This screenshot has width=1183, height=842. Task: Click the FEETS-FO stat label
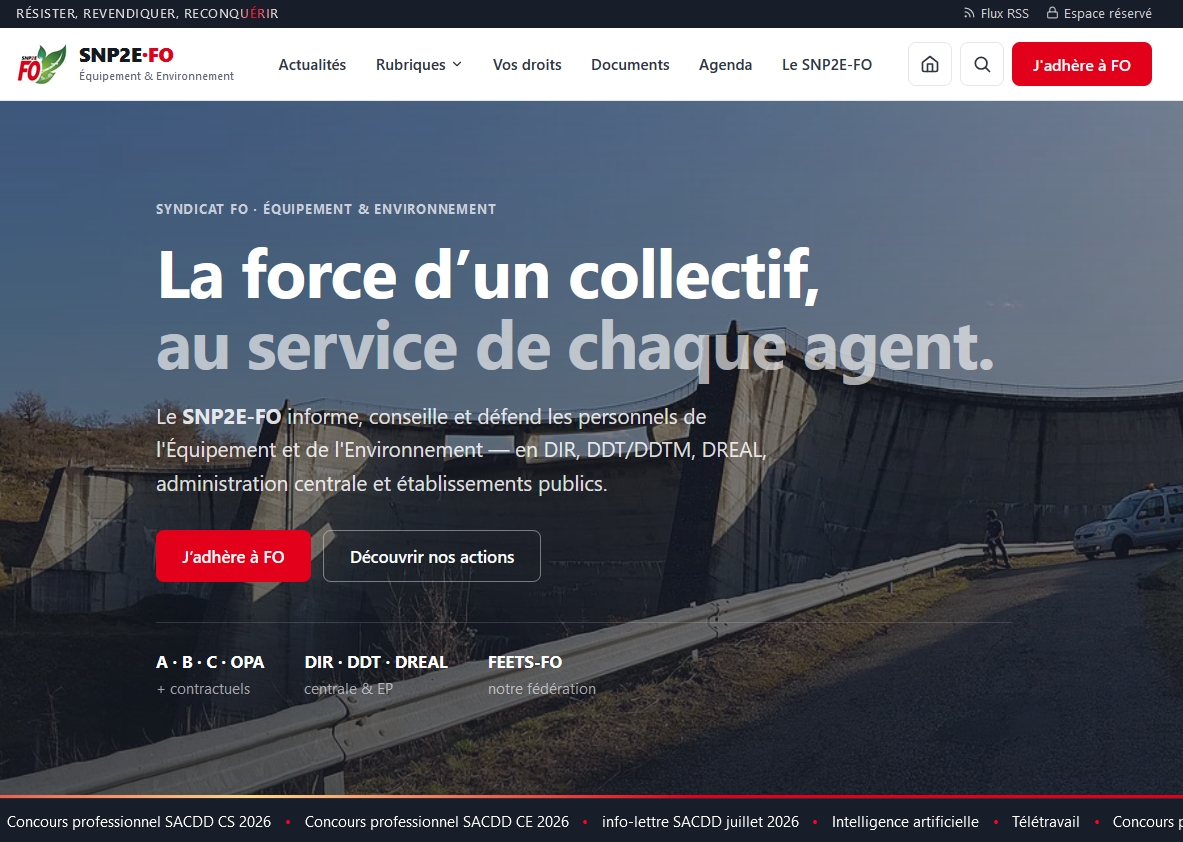click(x=525, y=662)
